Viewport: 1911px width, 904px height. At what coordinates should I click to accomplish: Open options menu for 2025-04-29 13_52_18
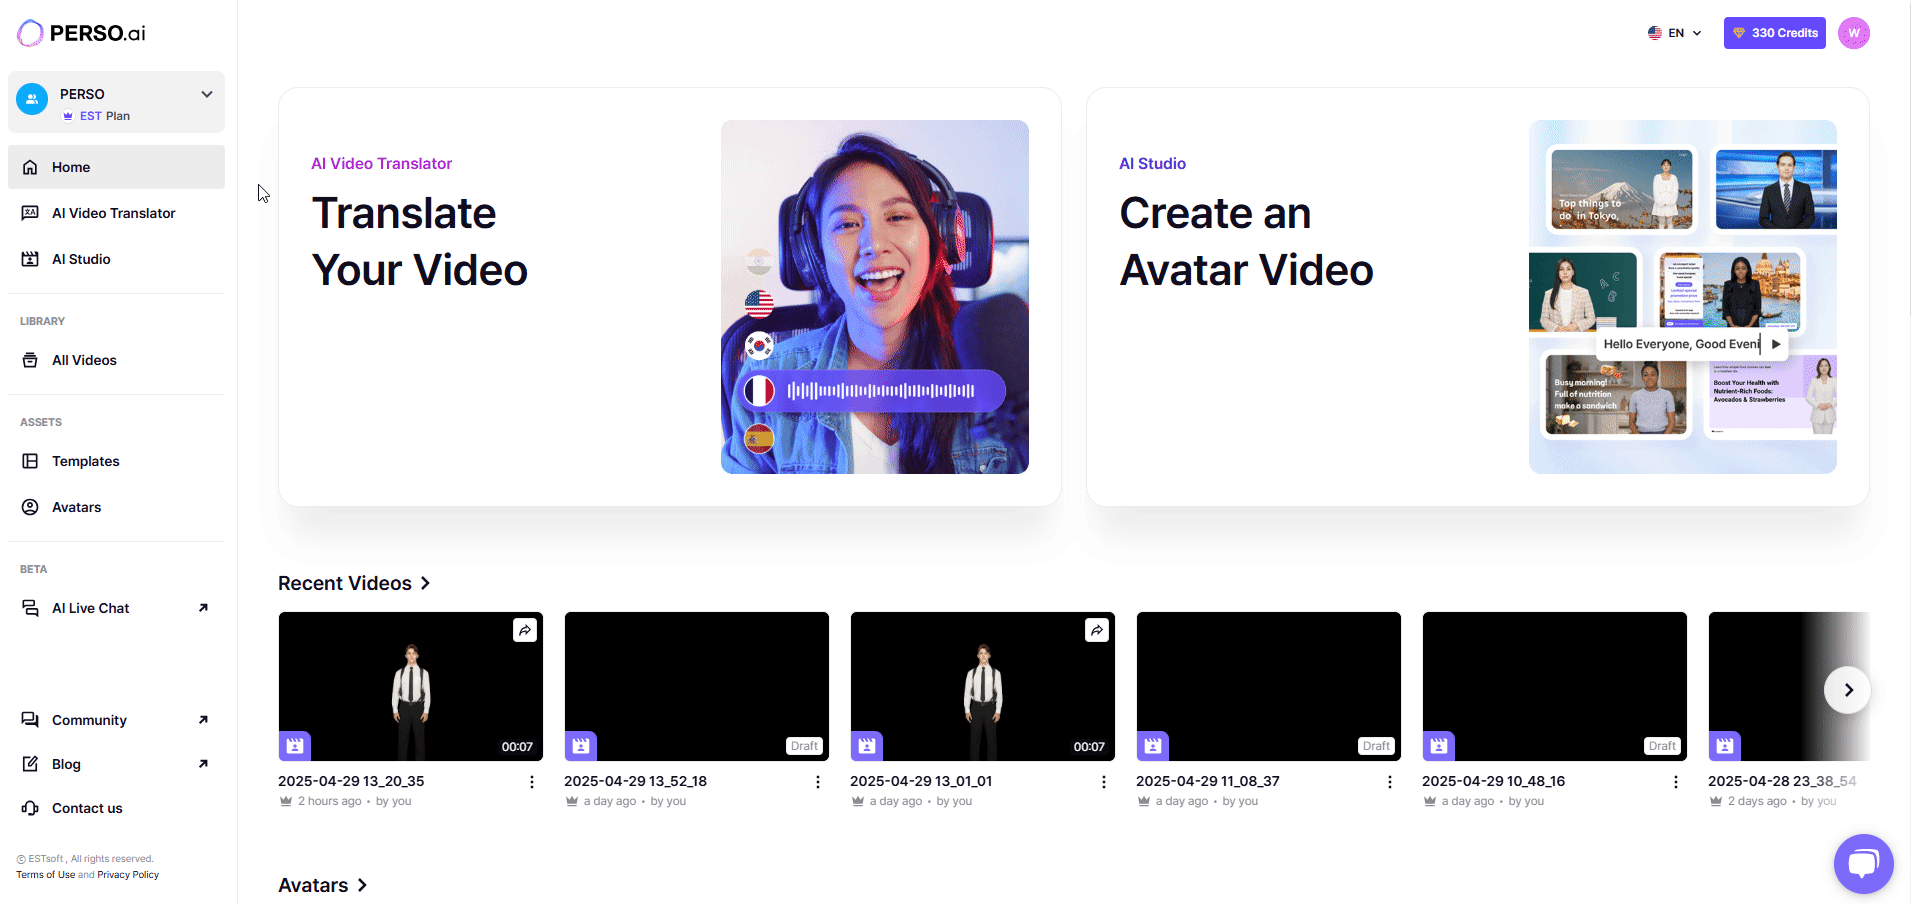818,782
